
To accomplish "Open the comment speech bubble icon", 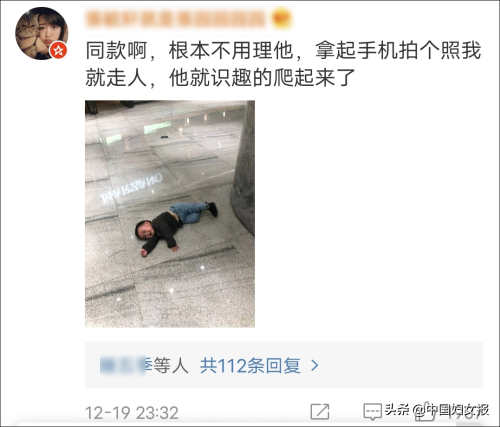I will click(372, 412).
